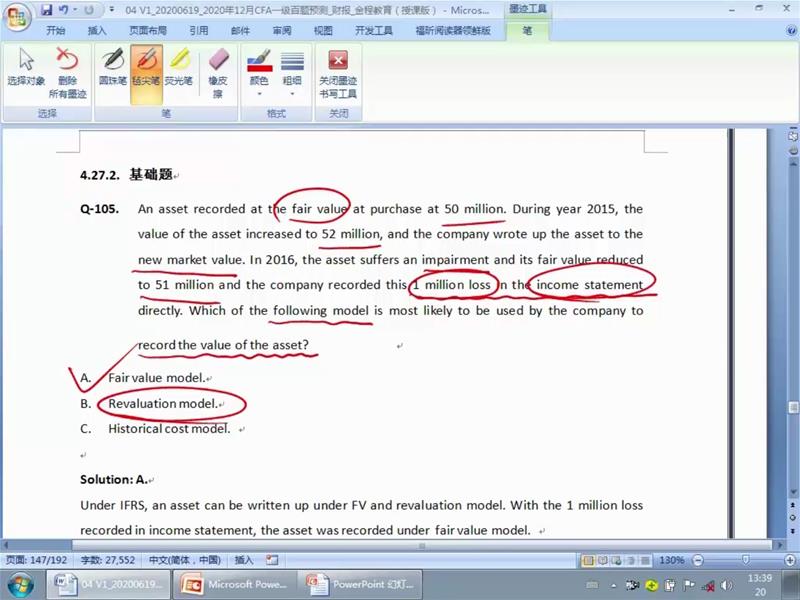Viewport: 800px width, 600px height.
Task: Click the Office button
Action: click(17, 18)
